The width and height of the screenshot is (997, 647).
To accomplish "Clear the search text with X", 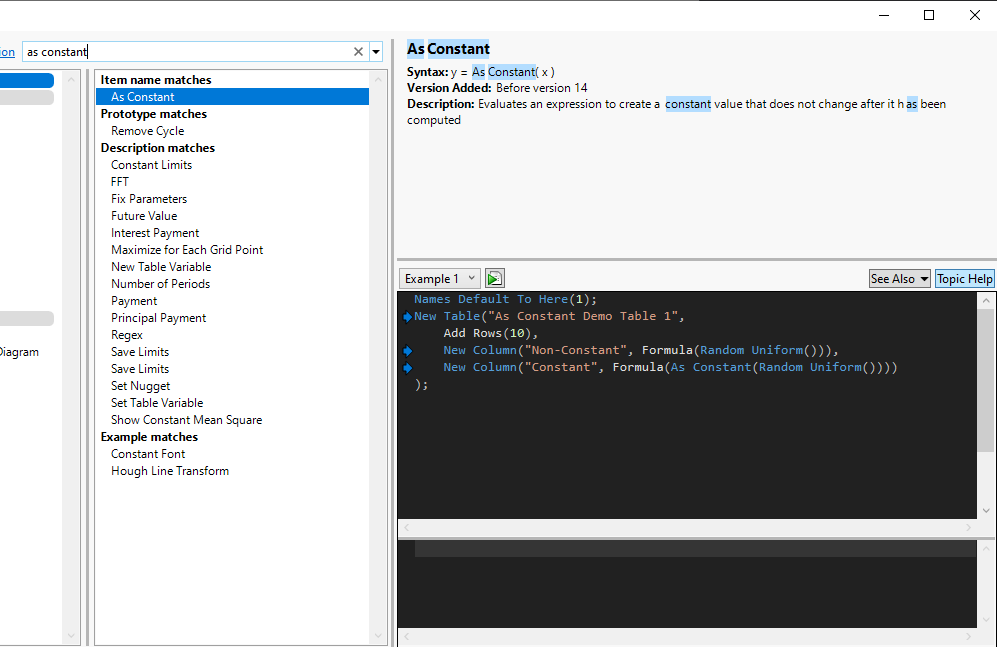I will coord(359,52).
